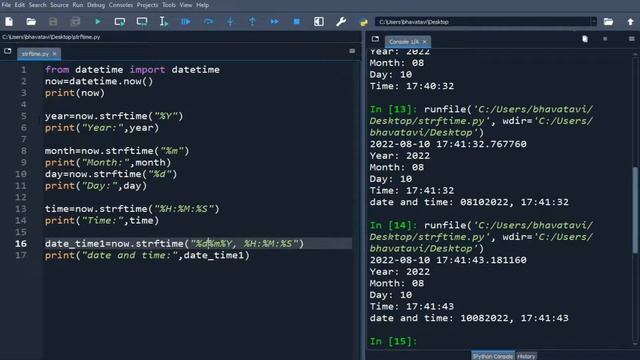Open file using folder toolbar icon
The height and width of the screenshot is (360, 640).
click(31, 22)
